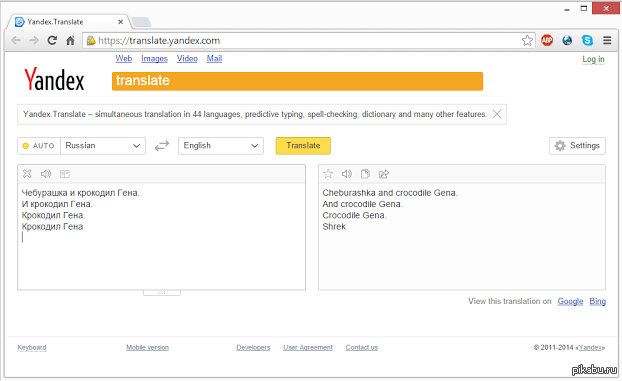
Task: Click the source box resize handle
Action: pos(162,292)
